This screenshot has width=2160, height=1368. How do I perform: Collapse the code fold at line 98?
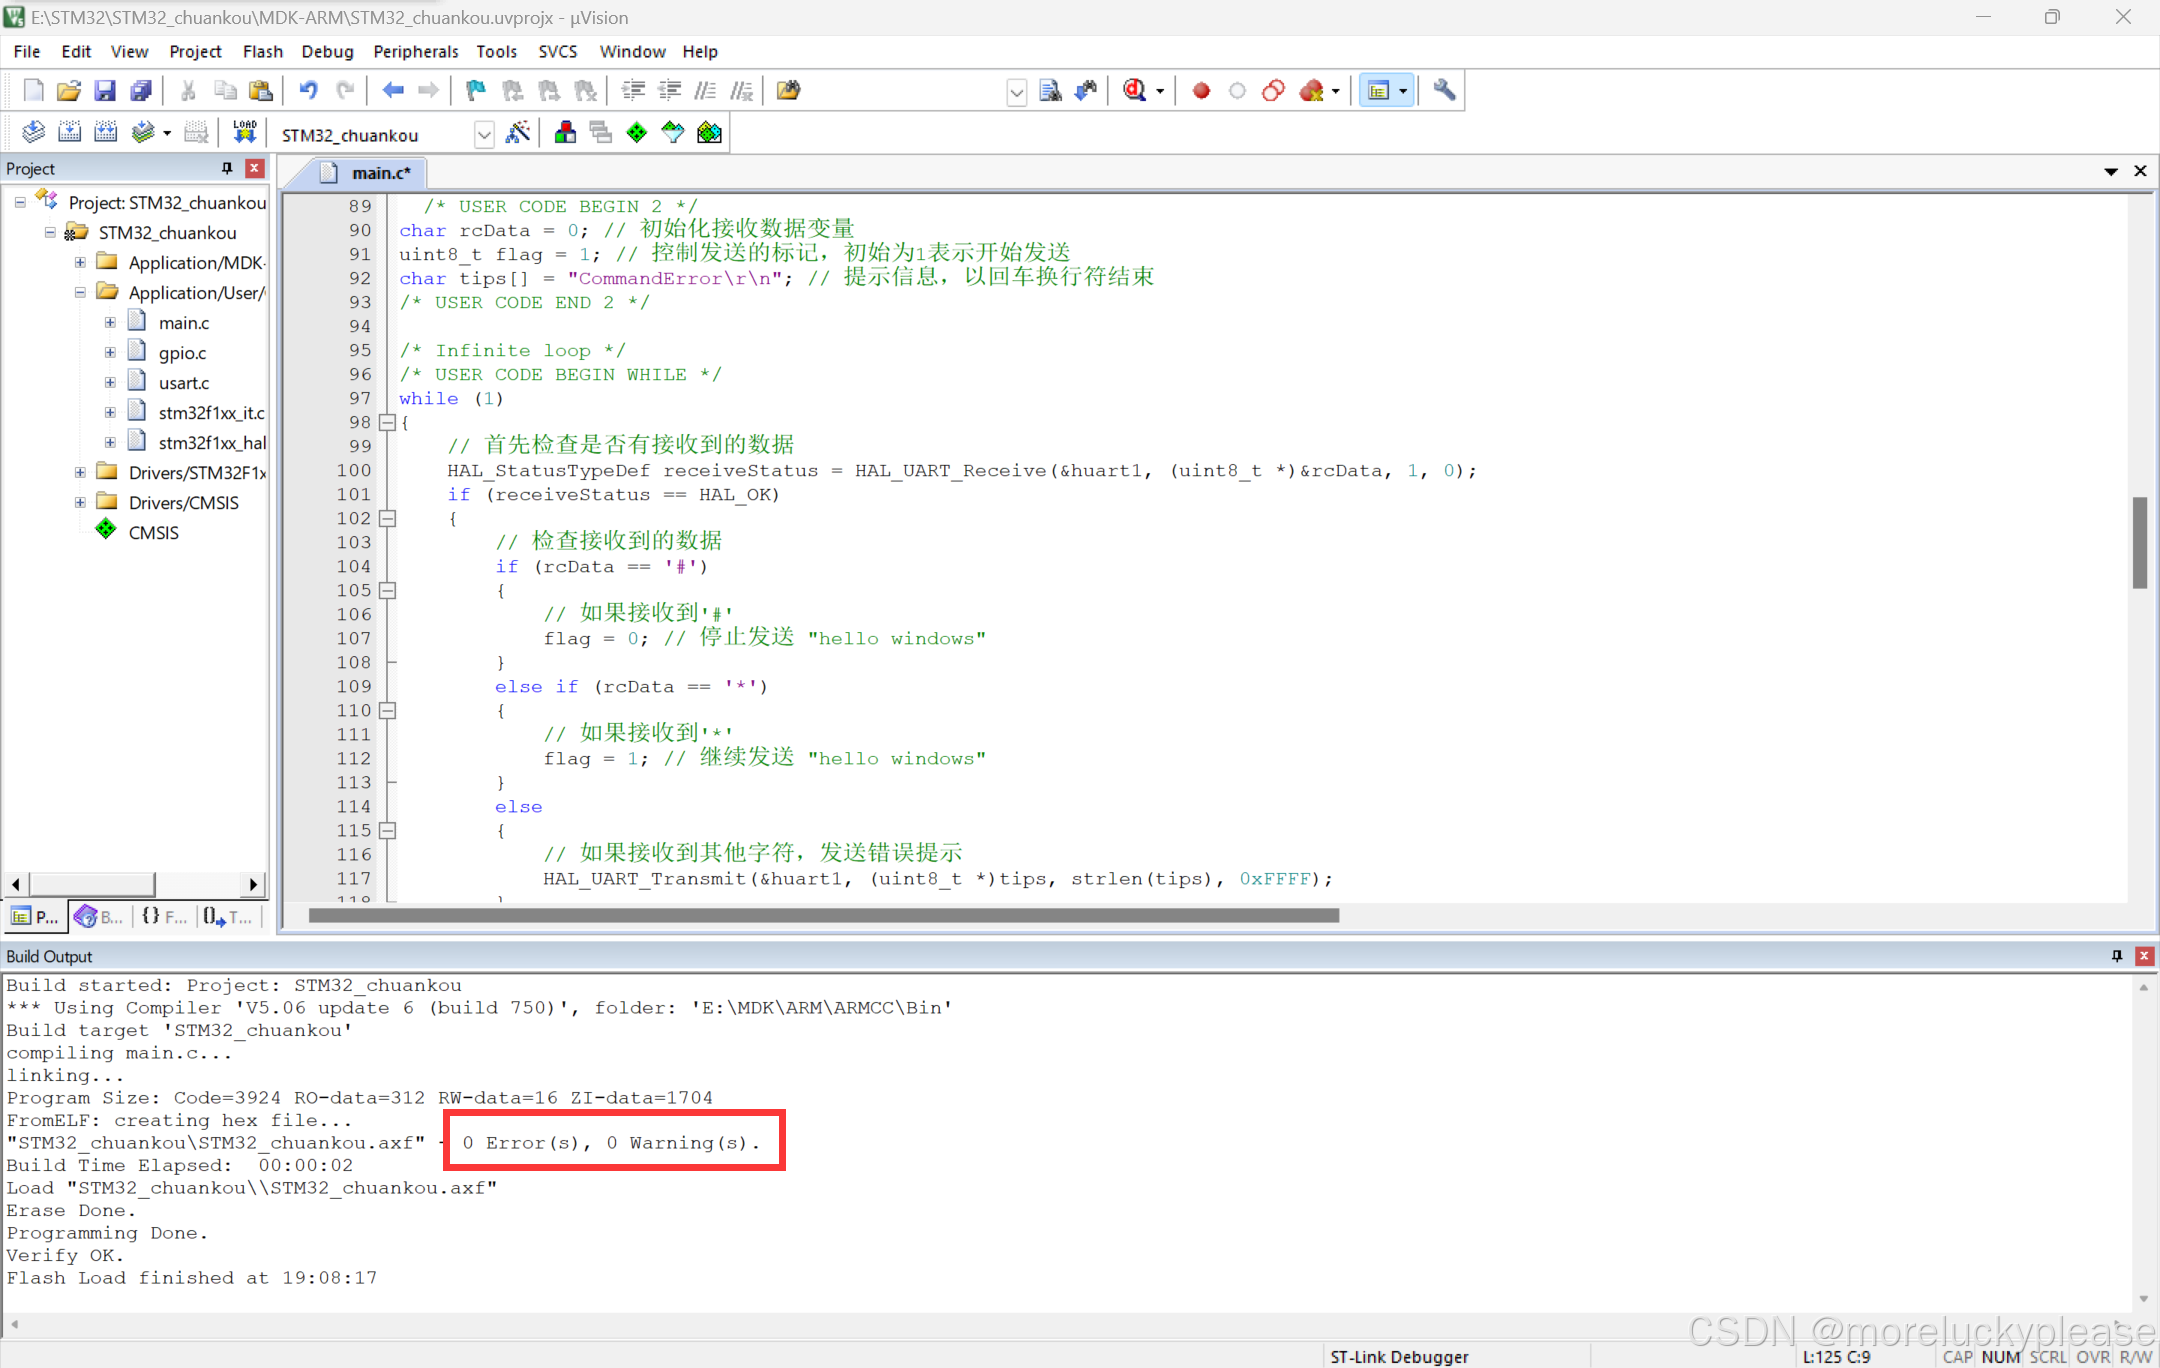point(388,422)
